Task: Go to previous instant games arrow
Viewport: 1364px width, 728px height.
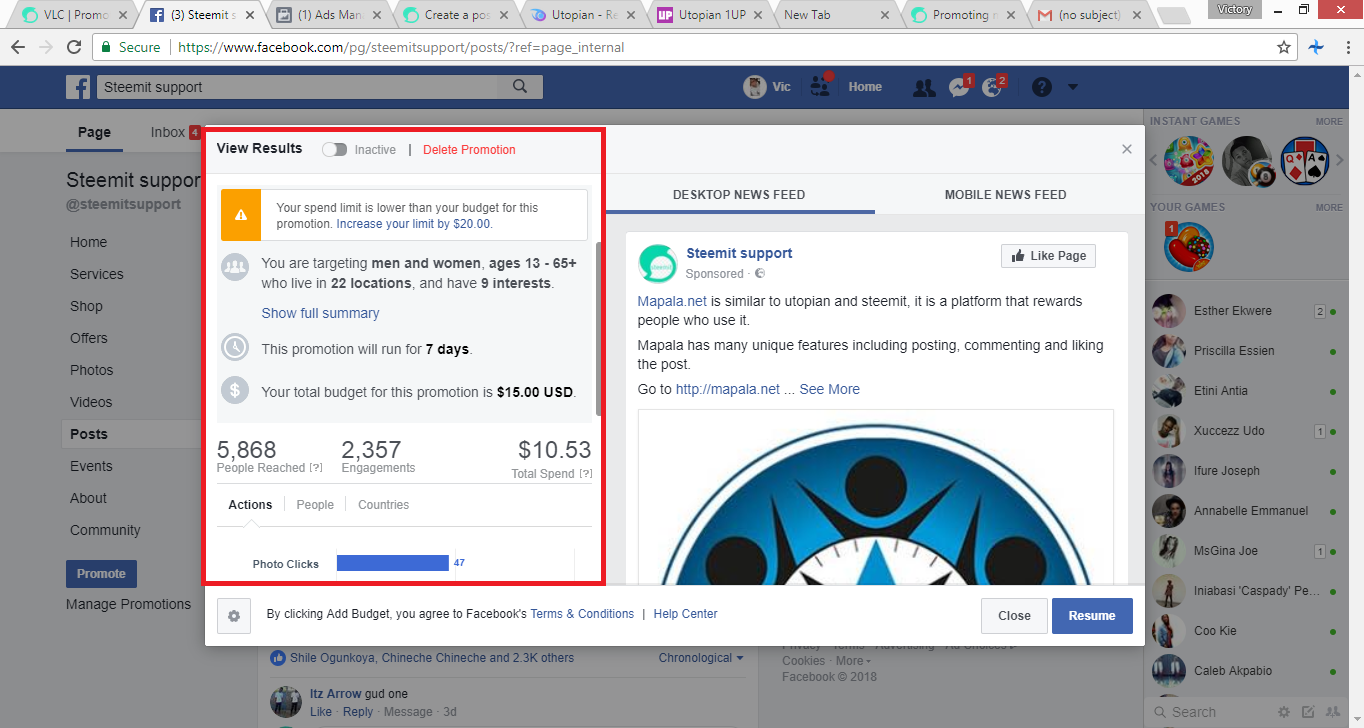Action: tap(1155, 161)
